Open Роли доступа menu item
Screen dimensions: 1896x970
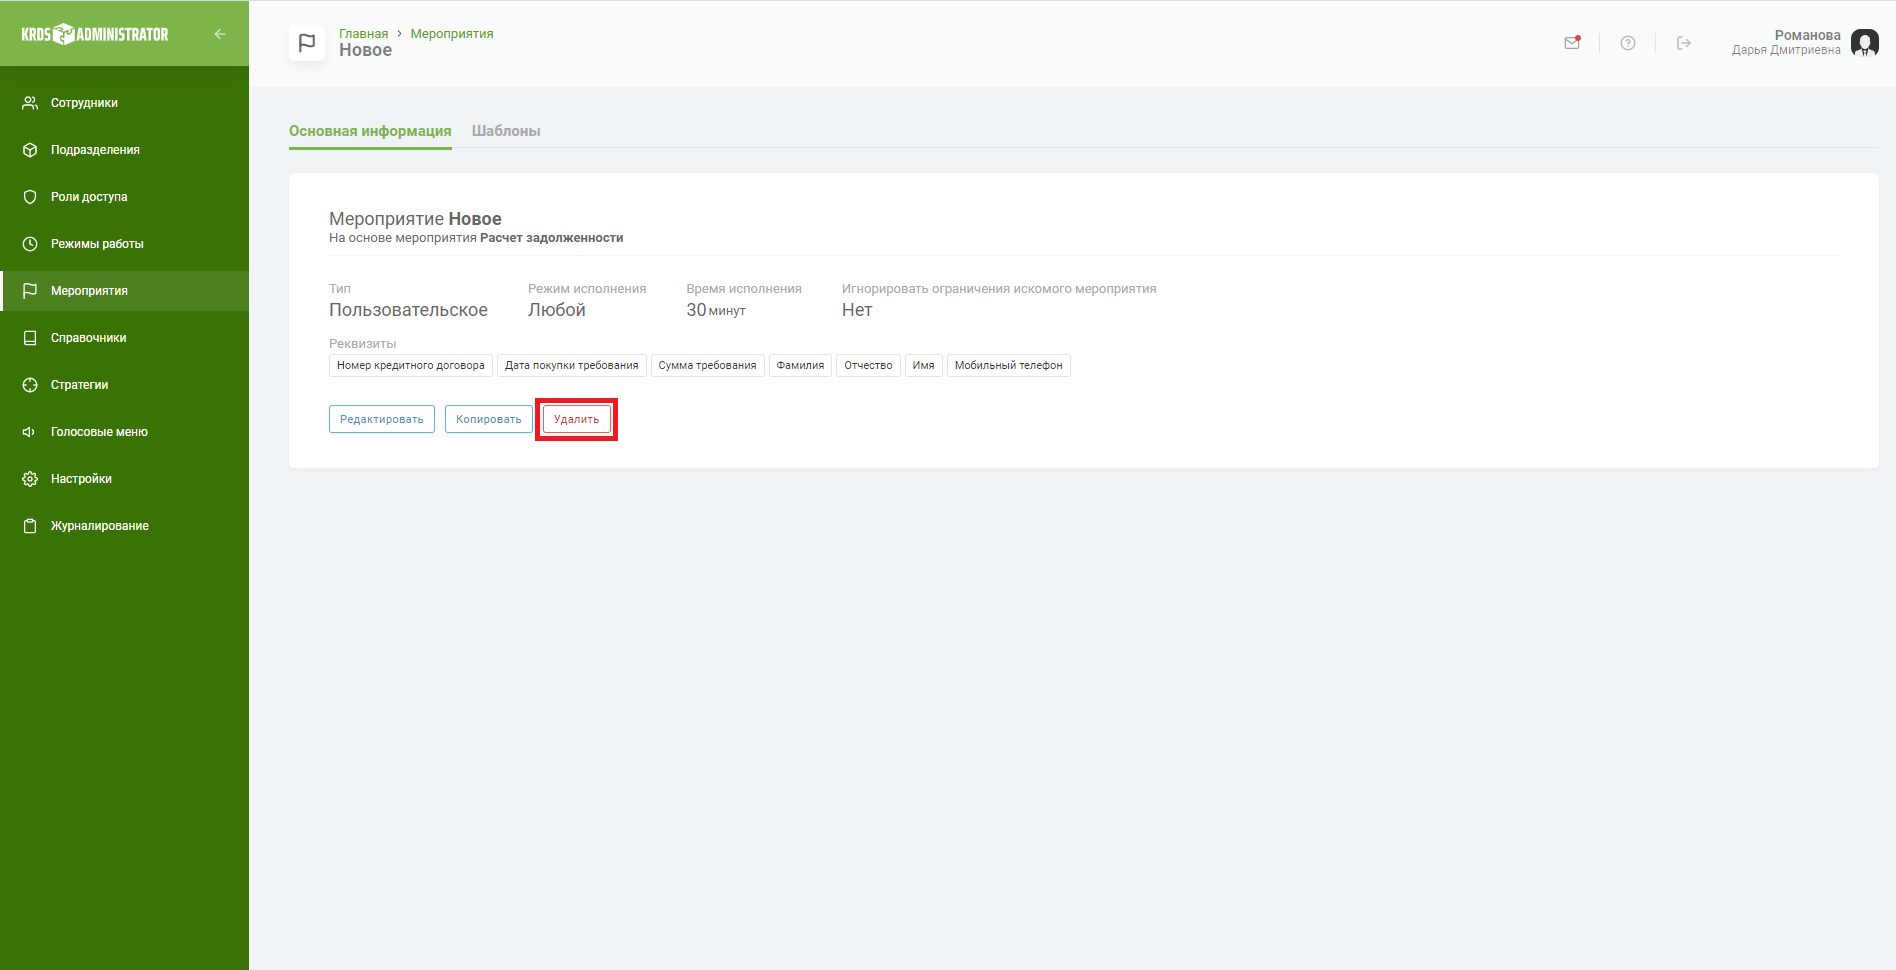89,197
